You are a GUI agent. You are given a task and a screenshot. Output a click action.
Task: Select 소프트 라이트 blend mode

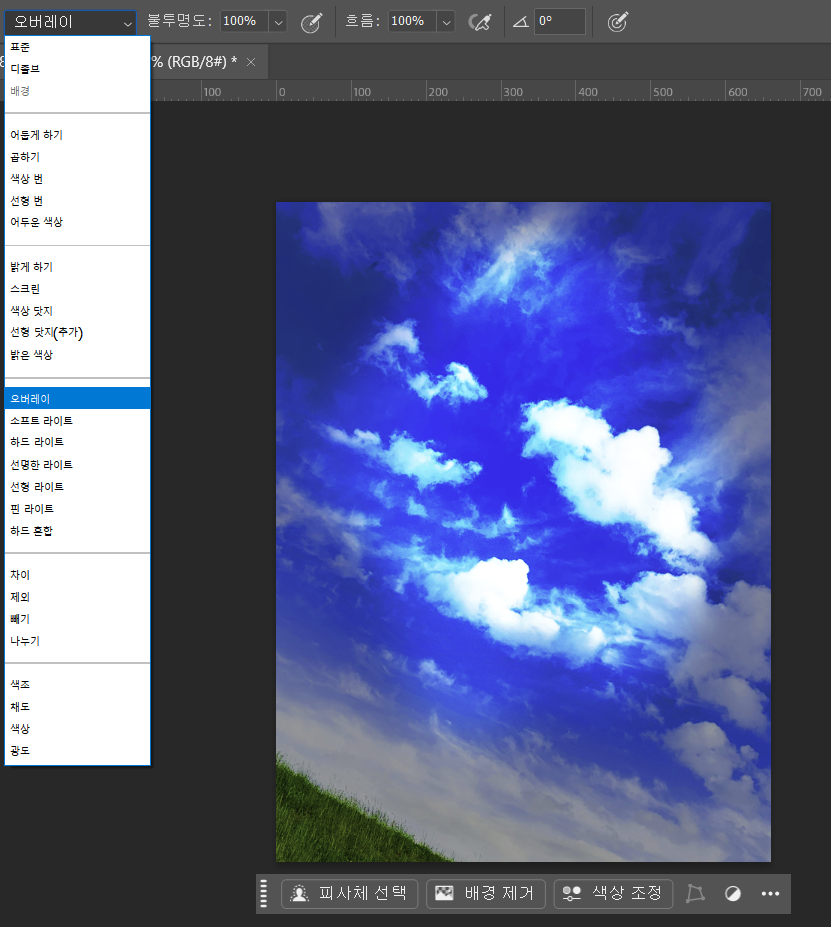point(41,421)
